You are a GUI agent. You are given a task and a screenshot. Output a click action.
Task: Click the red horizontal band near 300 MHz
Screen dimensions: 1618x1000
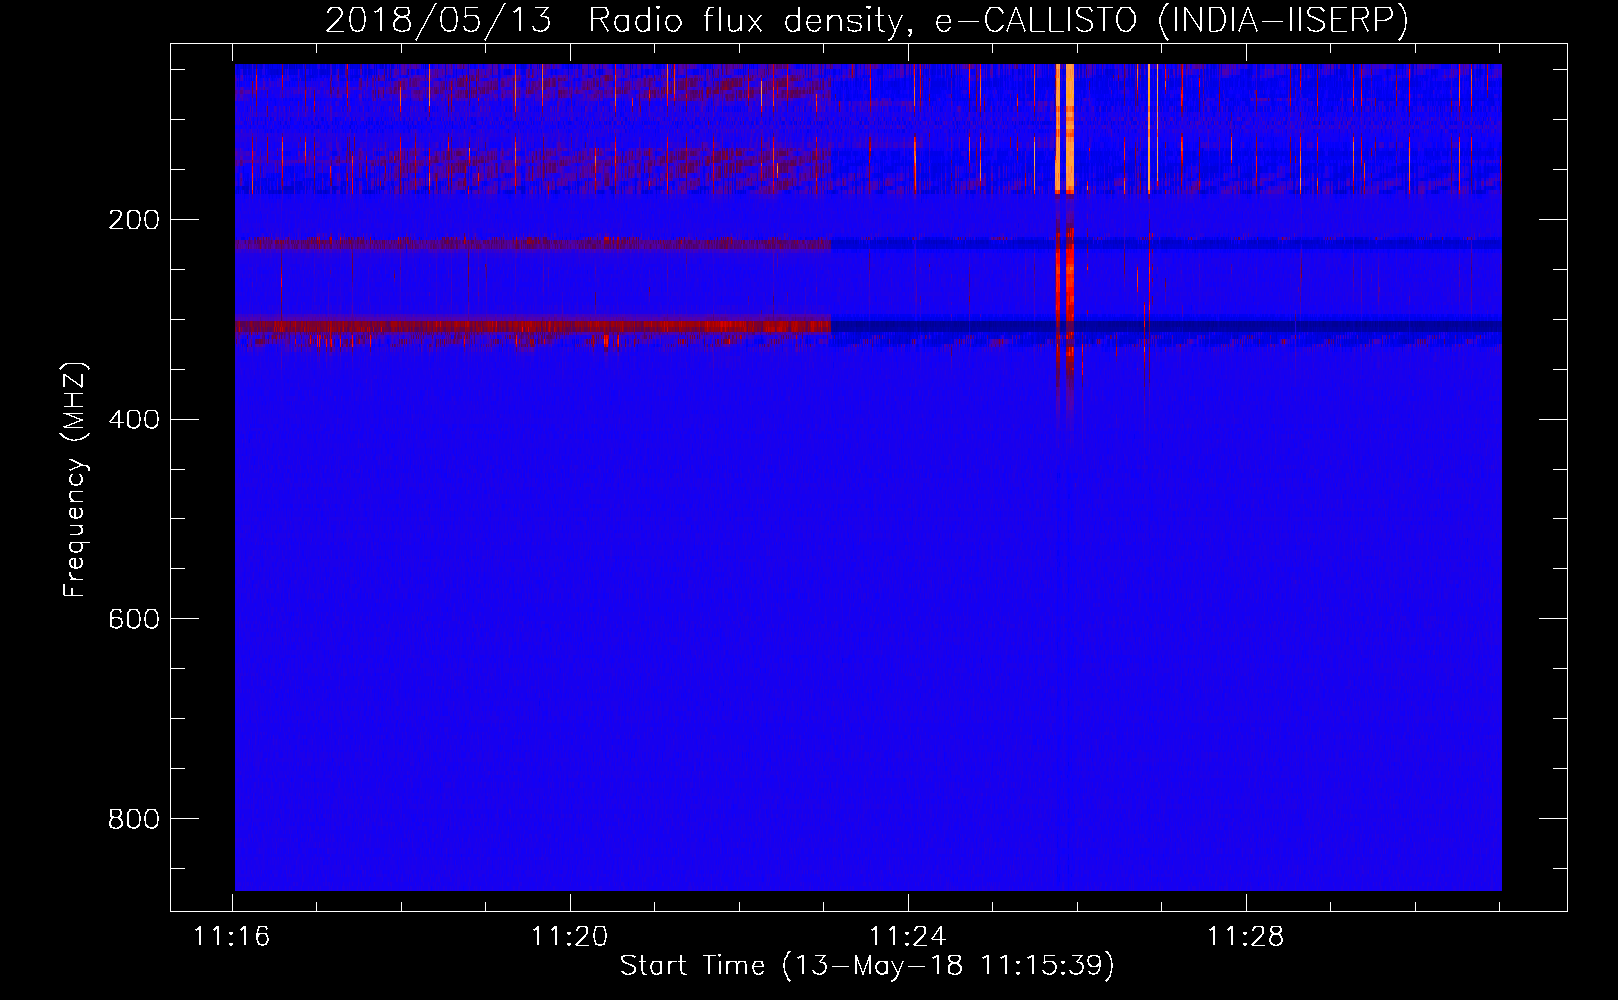pos(533,326)
